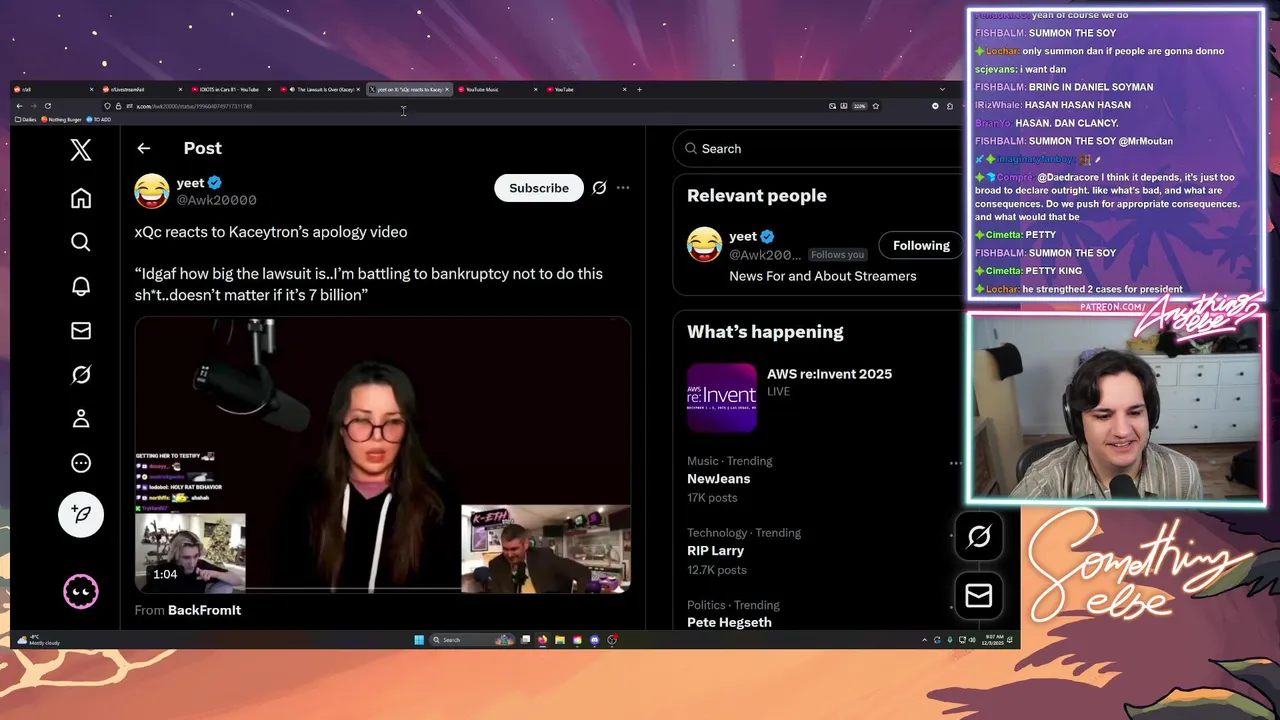The width and height of the screenshot is (1280, 720).
Task: Reload page with browser refresh button
Action: point(47,106)
